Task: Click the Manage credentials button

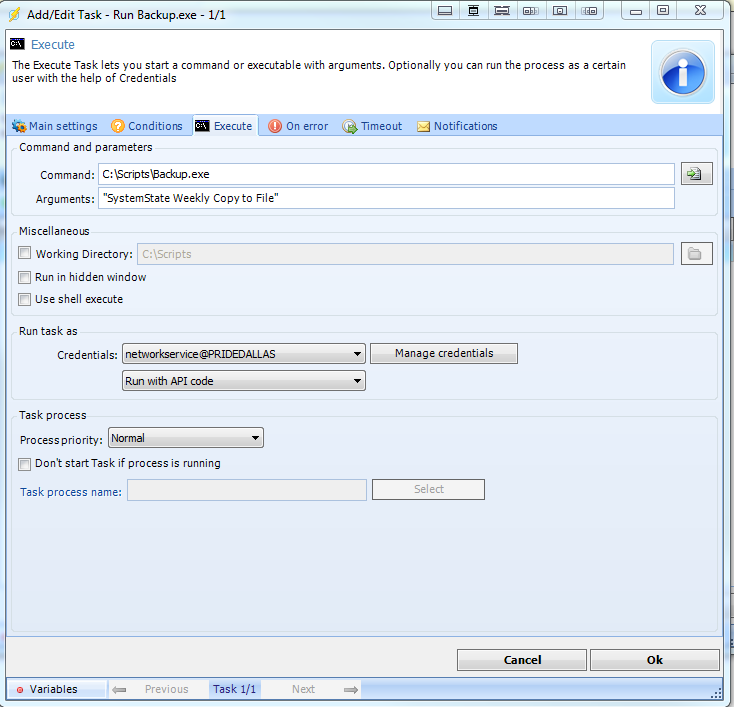Action: 444,353
